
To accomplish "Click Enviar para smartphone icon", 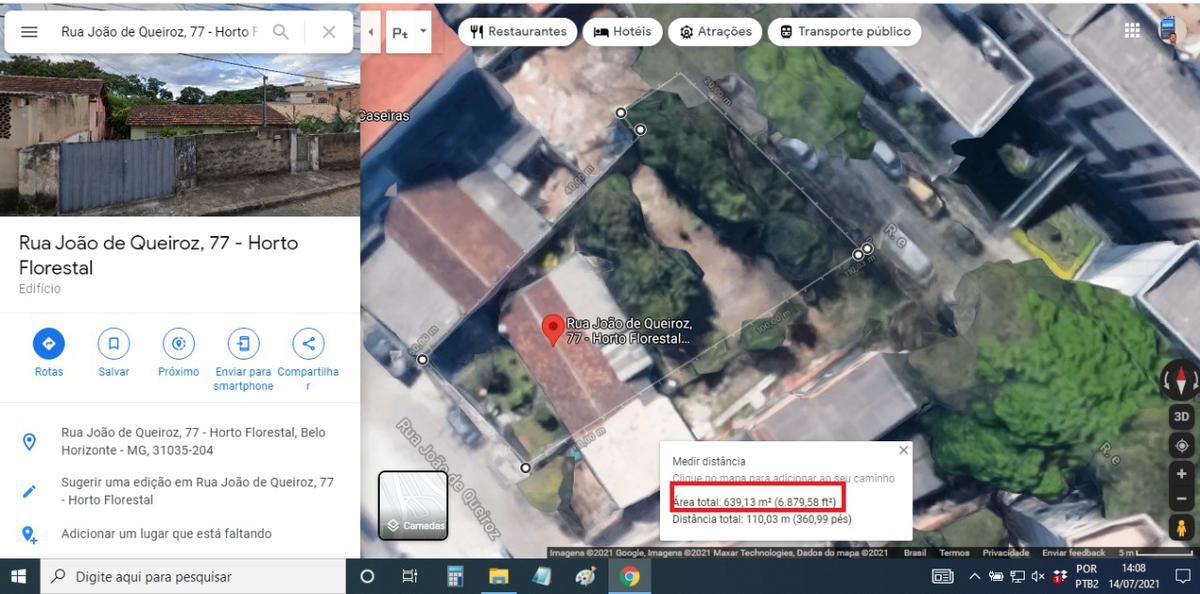I will tap(243, 344).
